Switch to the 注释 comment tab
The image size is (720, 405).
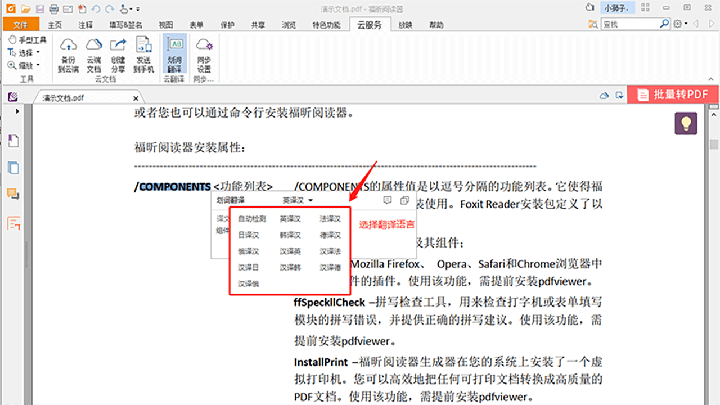[x=85, y=25]
